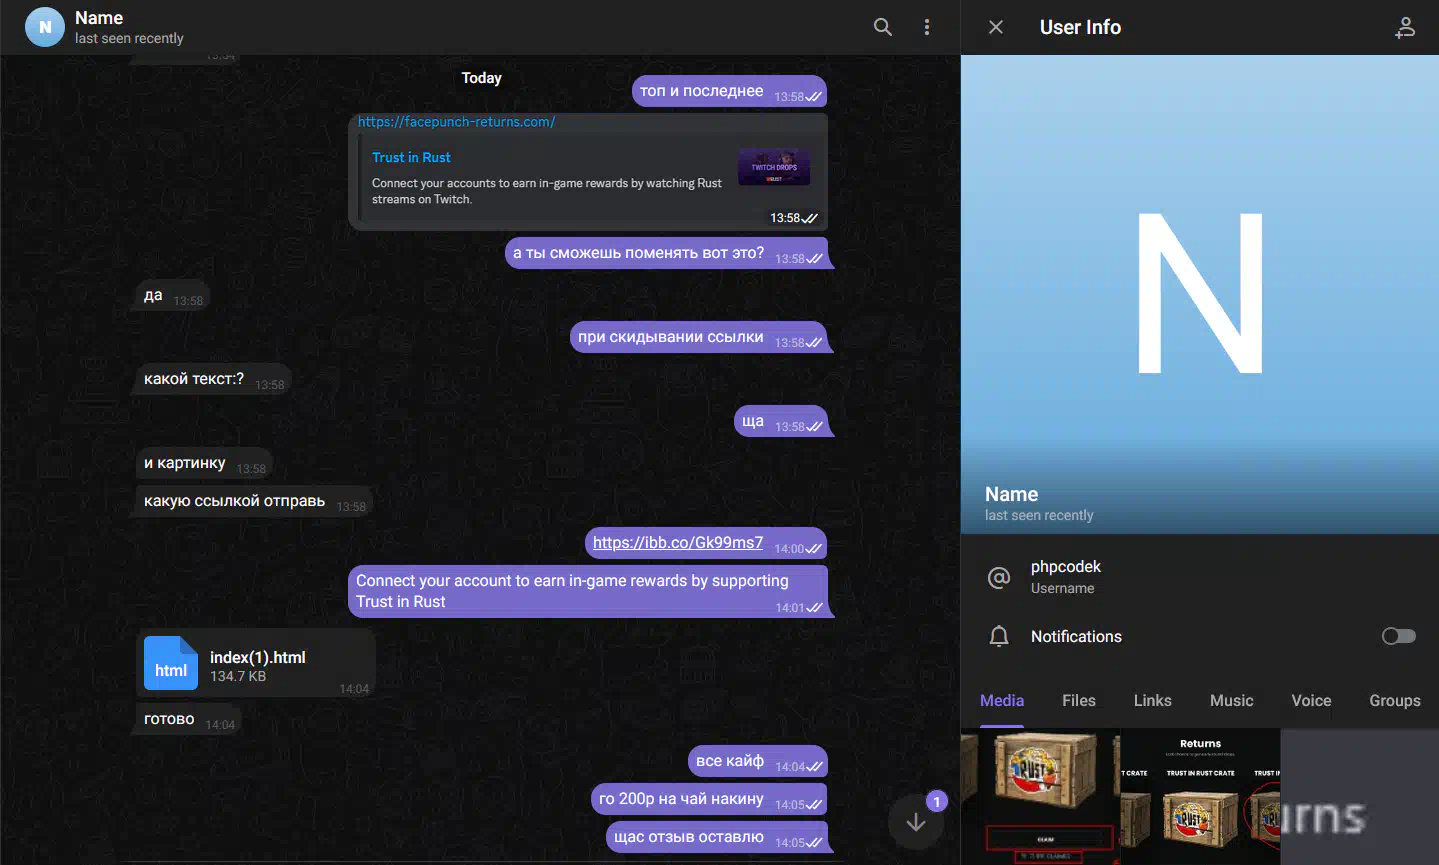Image resolution: width=1439 pixels, height=865 pixels.
Task: Open the first Rust crate media thumbnail
Action: tap(1040, 797)
